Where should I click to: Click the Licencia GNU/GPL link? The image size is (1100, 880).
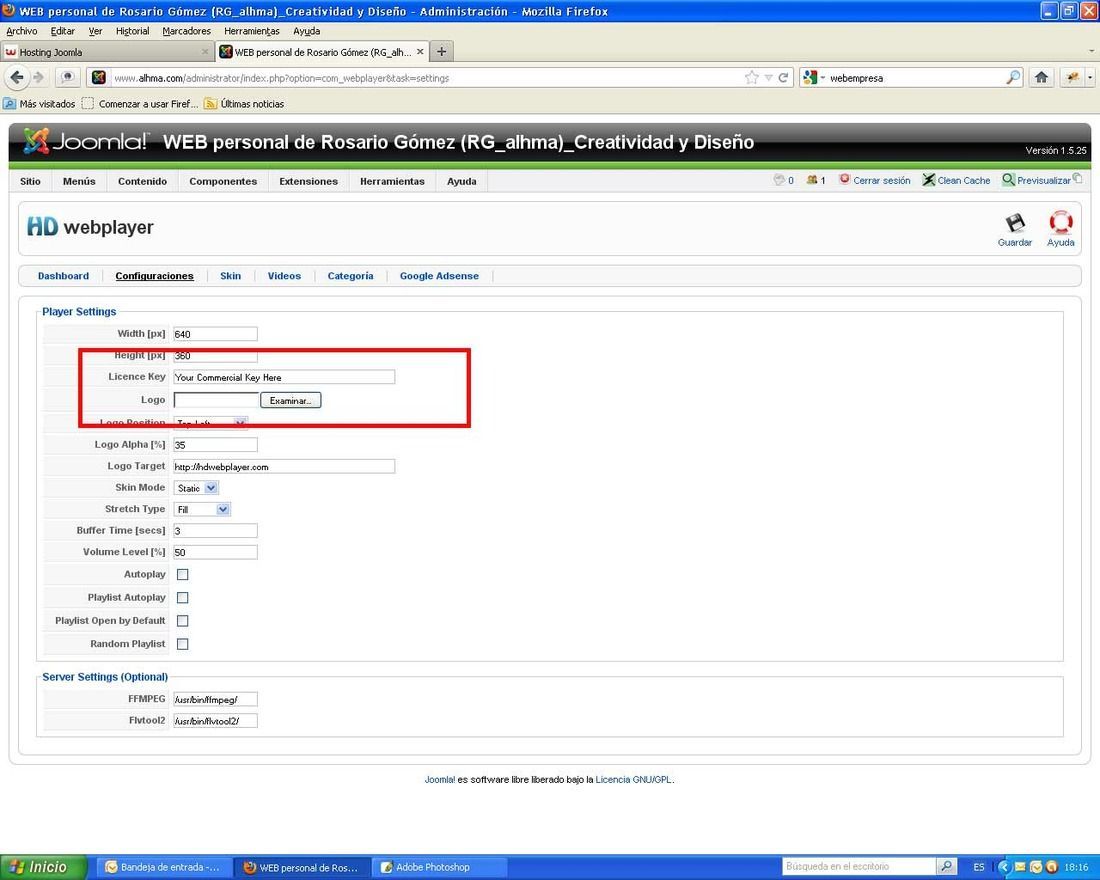click(633, 780)
